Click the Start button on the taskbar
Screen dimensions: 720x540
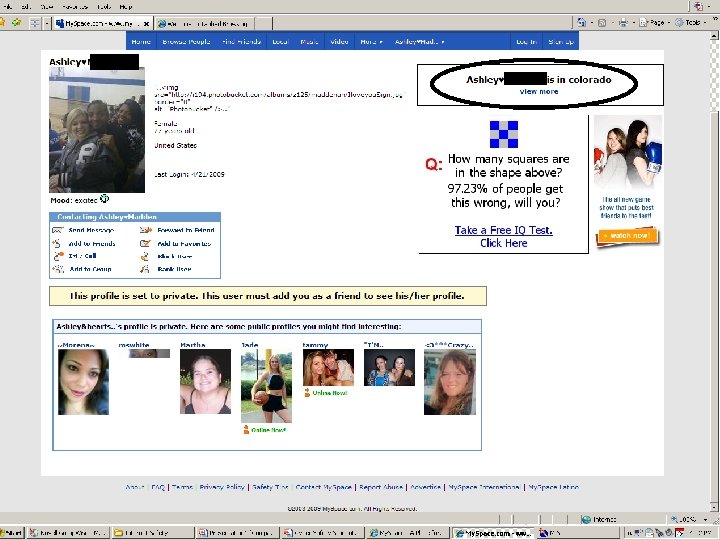coord(11,533)
